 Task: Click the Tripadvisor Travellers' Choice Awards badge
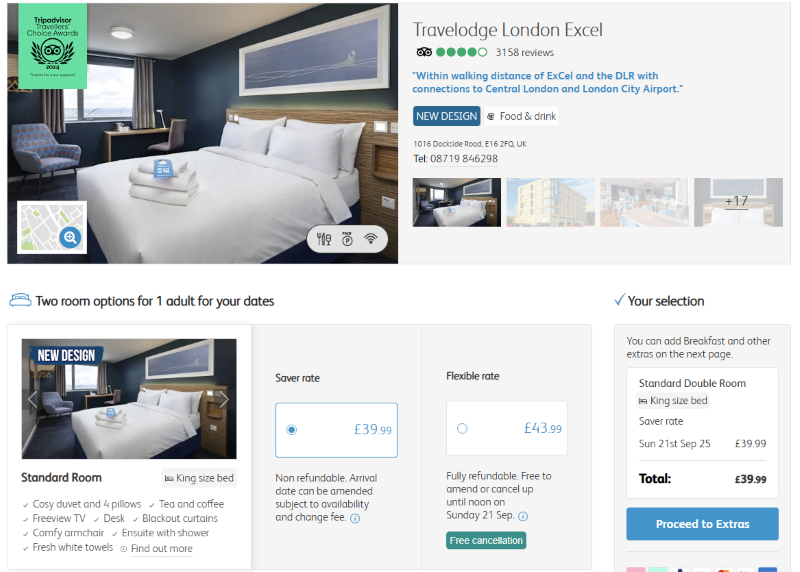(x=53, y=46)
